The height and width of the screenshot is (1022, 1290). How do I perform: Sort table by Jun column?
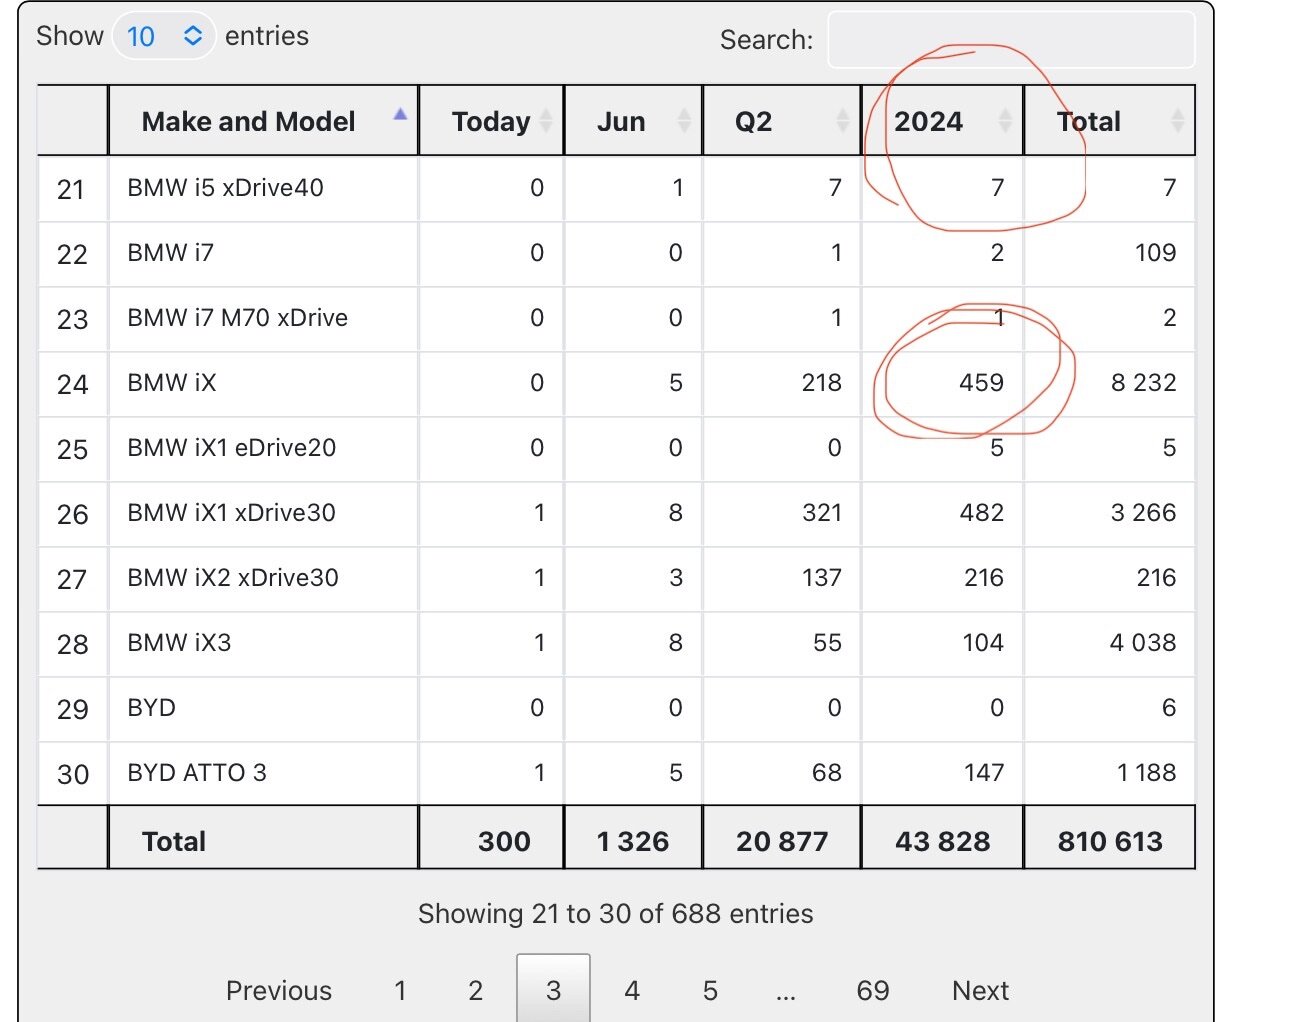point(633,121)
